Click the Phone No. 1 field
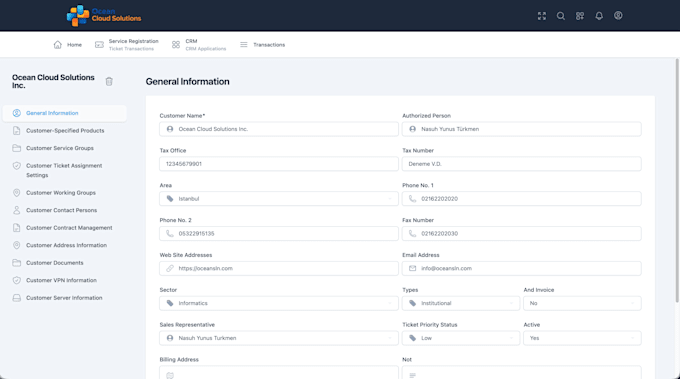 tap(521, 199)
